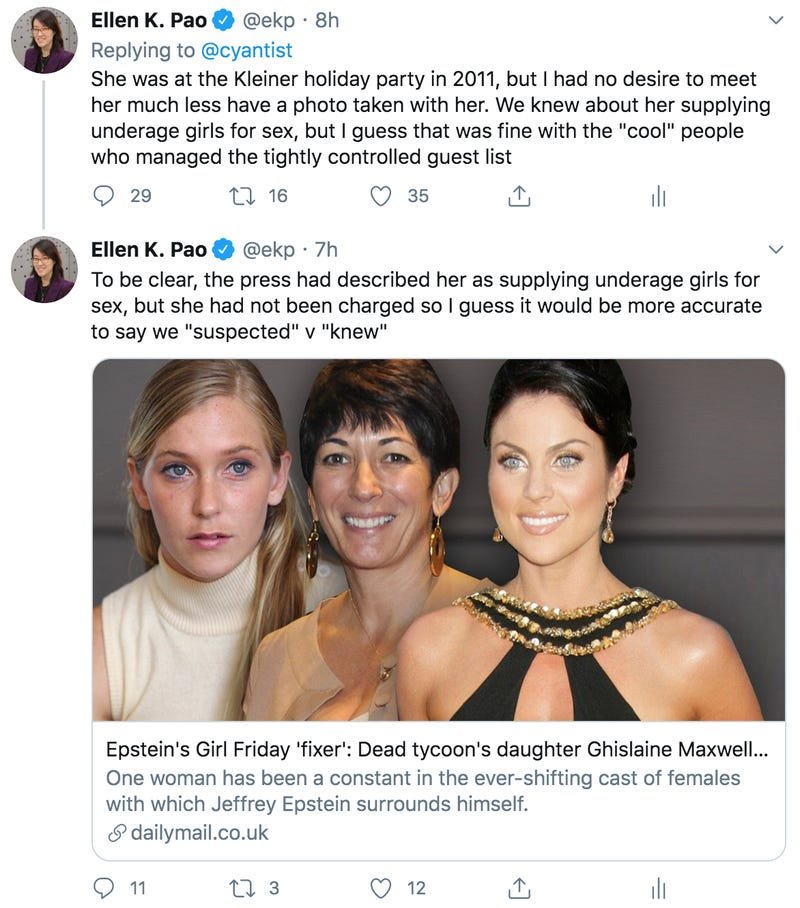This screenshot has width=800, height=908.
Task: Share the second tweet using upload icon
Action: tap(519, 888)
